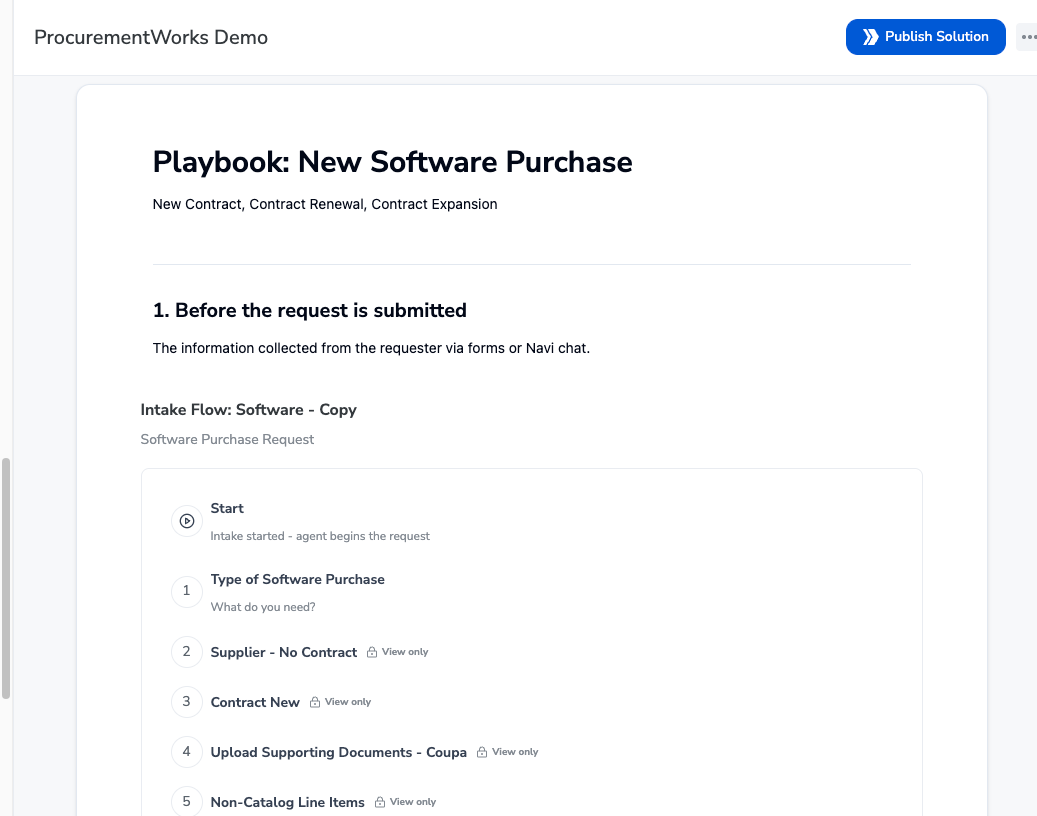Image resolution: width=1037 pixels, height=816 pixels.
Task: Open the Contract New step
Action: pos(255,702)
